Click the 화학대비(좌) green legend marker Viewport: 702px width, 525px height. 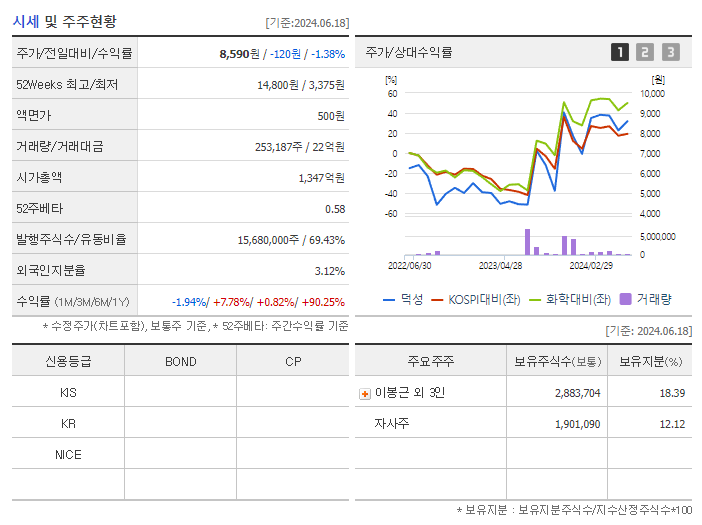pos(535,300)
